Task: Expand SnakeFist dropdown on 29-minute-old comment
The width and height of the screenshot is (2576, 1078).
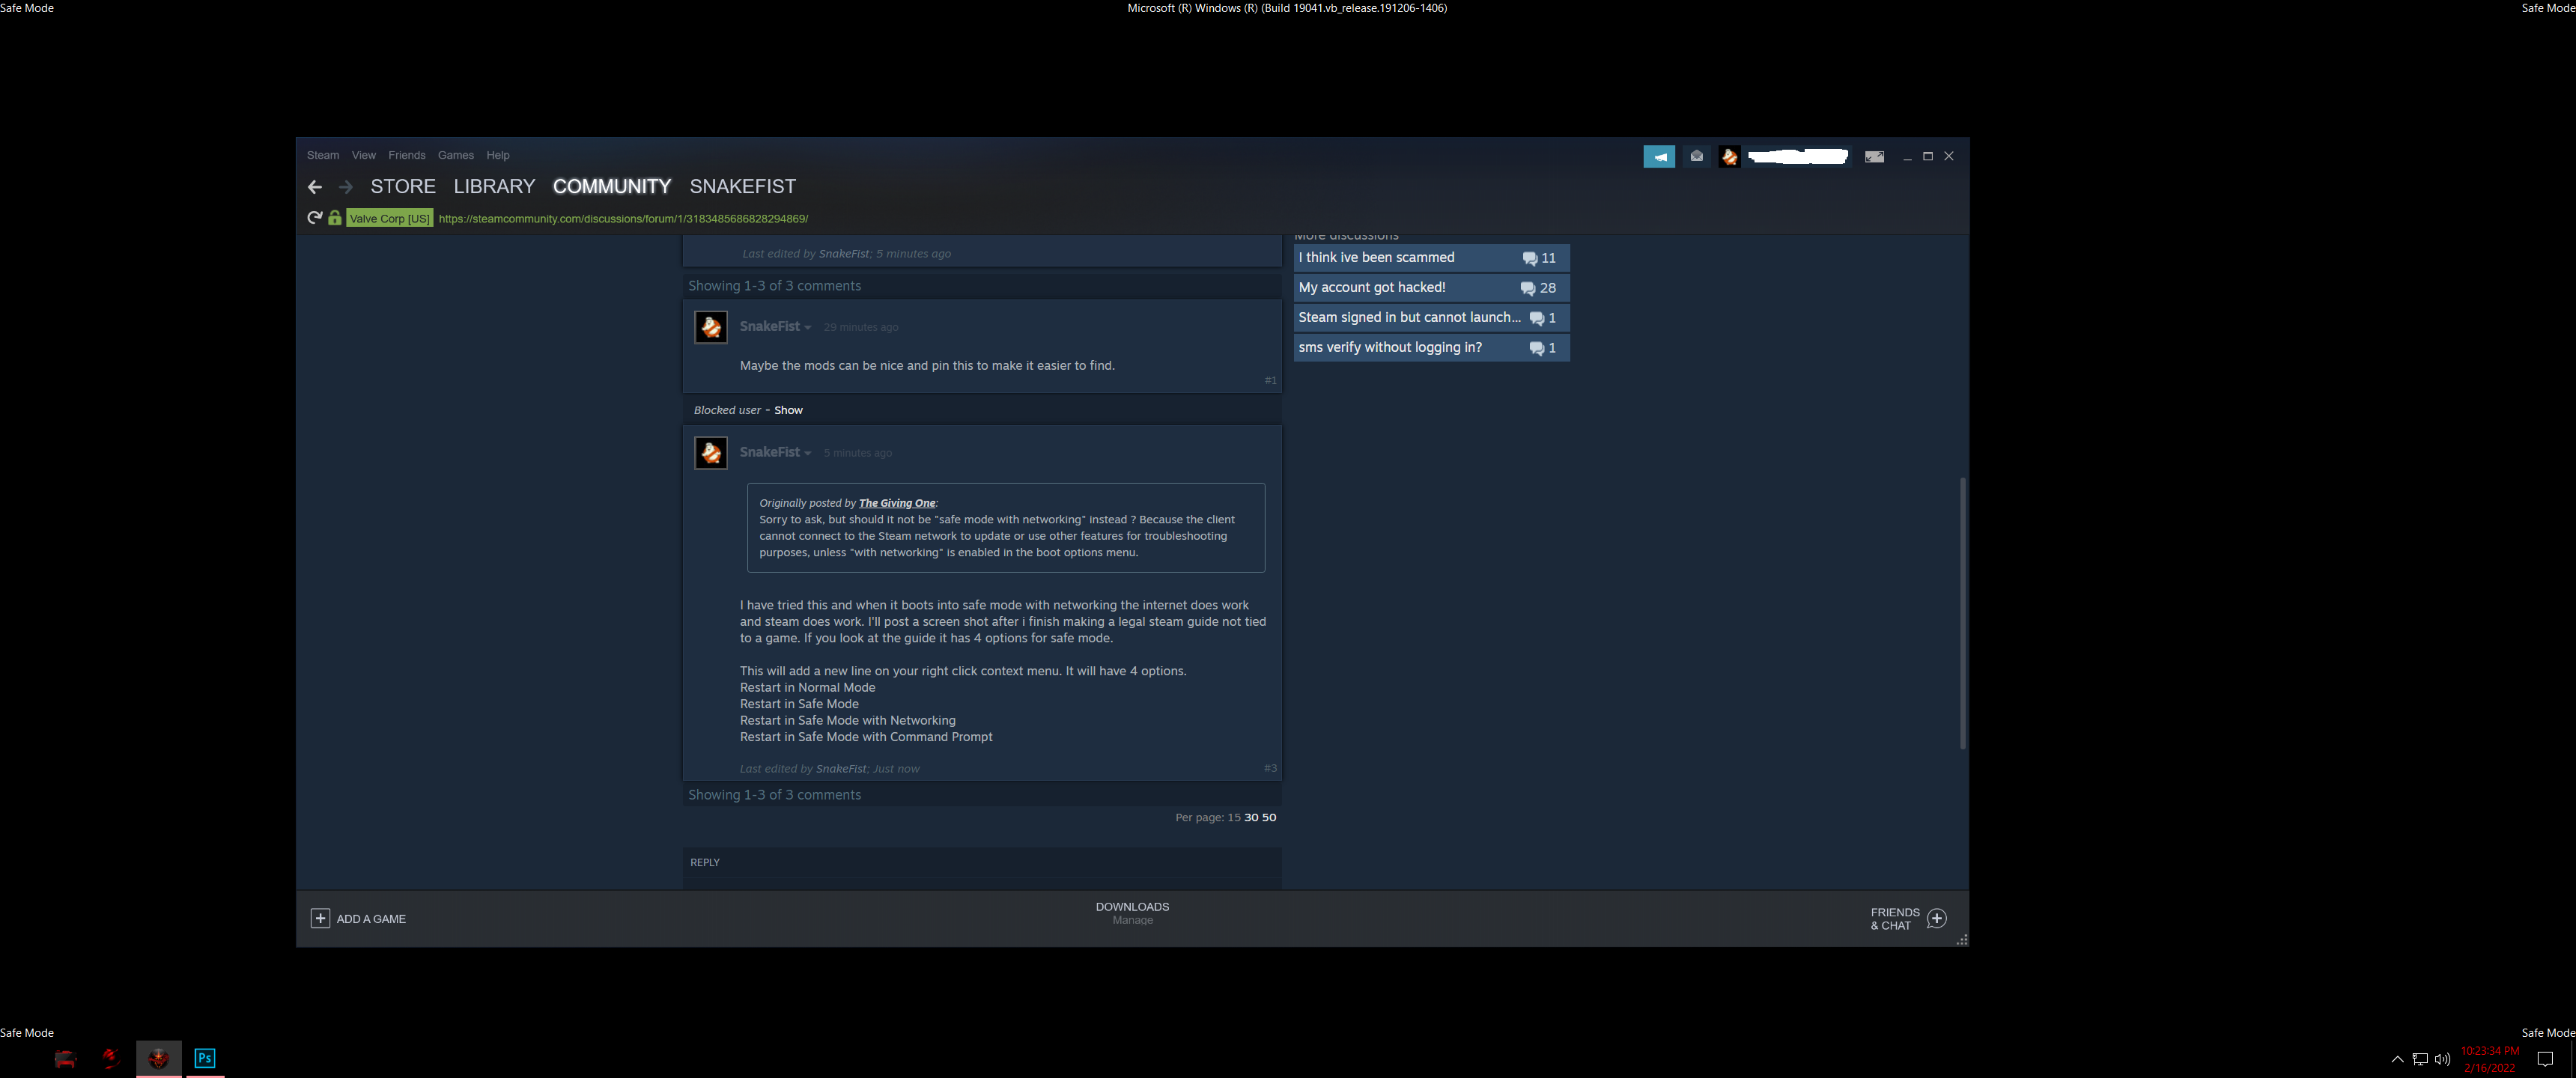Action: (808, 328)
